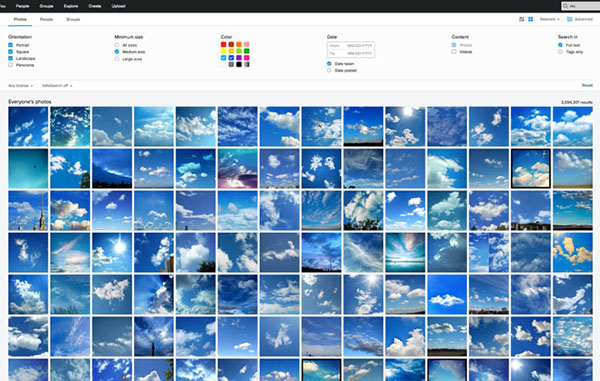Deselect the checked cyan color swatch
Screen dimensions: 600x381
point(223,58)
